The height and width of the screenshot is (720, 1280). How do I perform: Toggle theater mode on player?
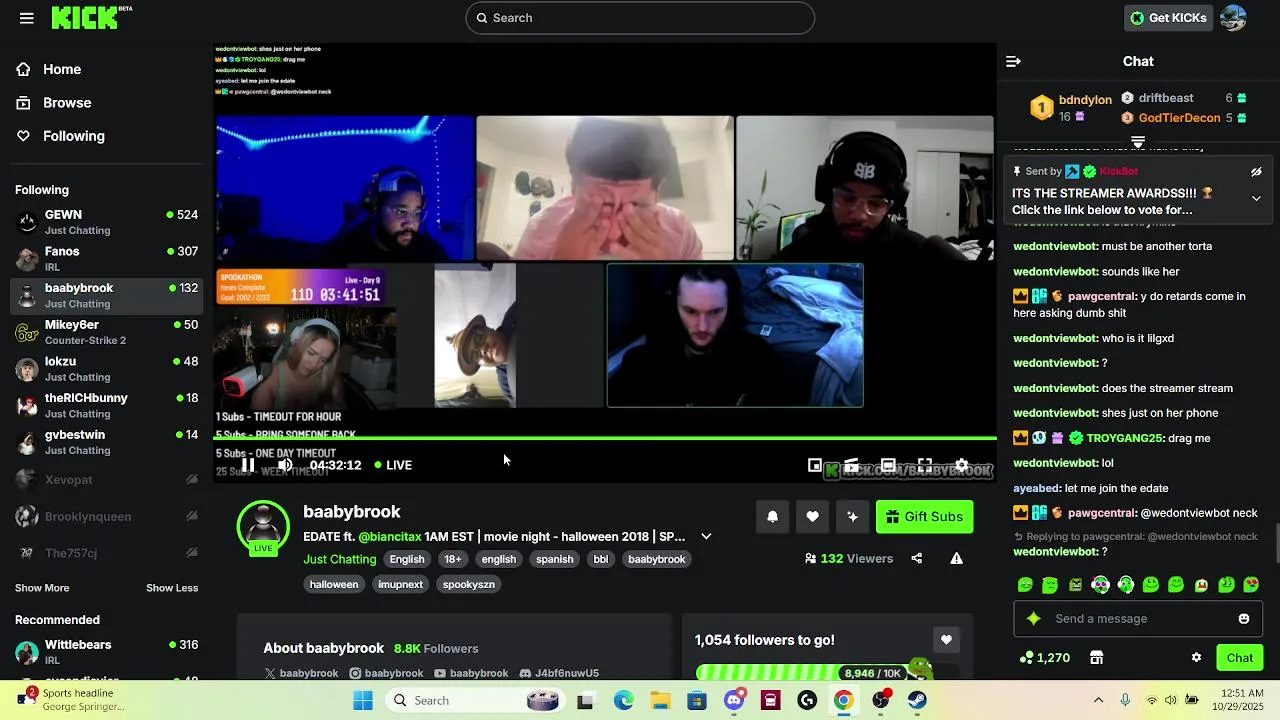[888, 466]
